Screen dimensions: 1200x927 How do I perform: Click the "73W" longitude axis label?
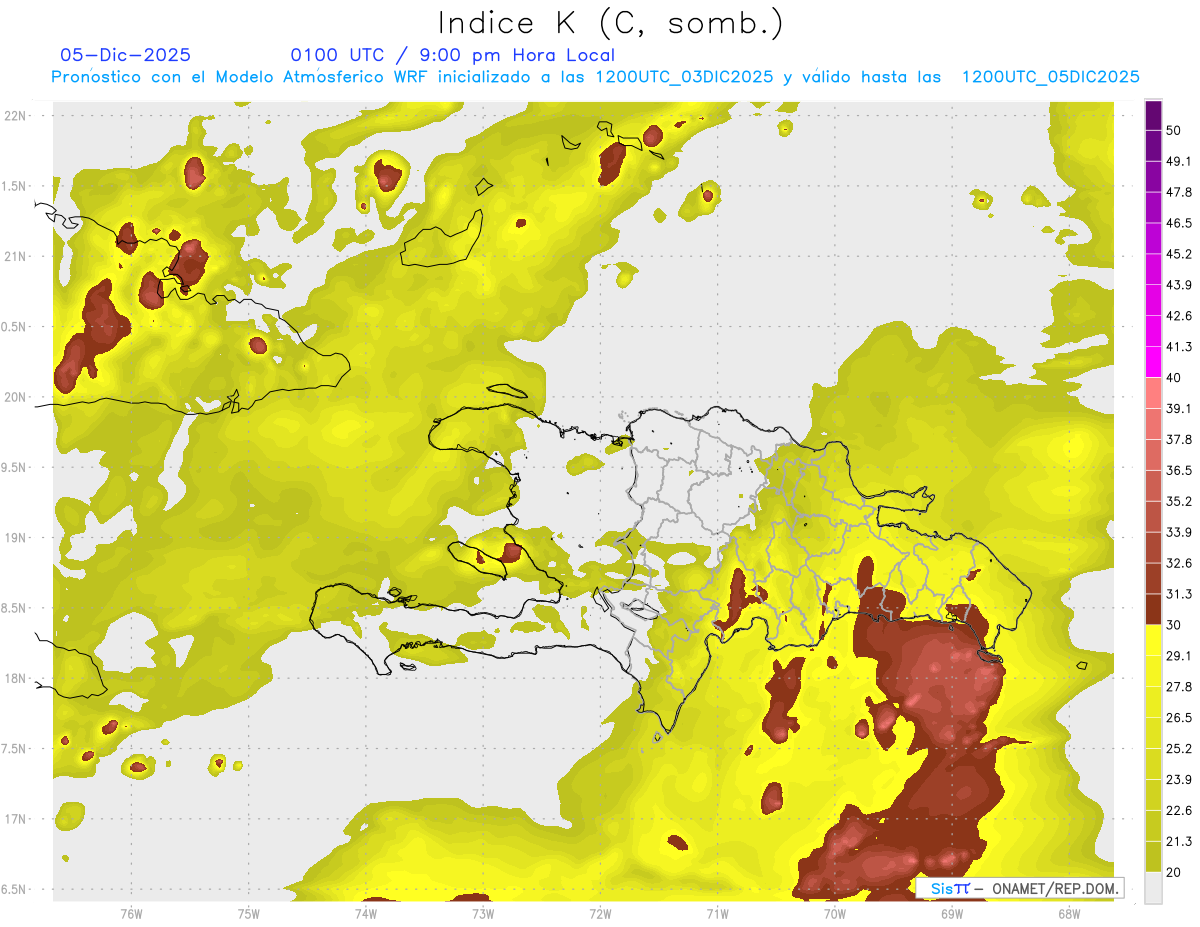tap(483, 913)
